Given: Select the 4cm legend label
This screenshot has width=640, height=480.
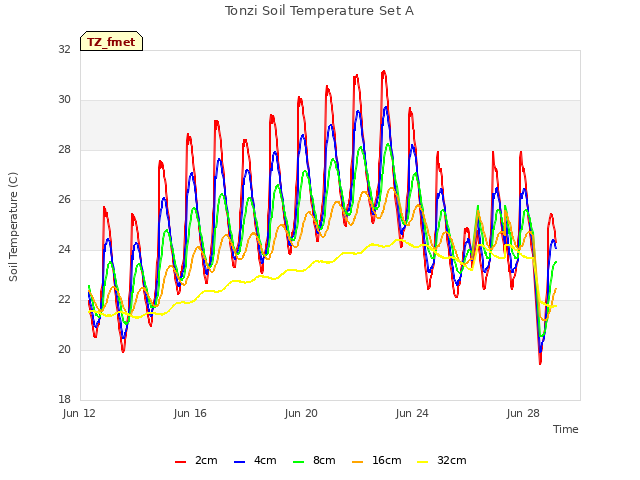Looking at the screenshot, I should [265, 460].
